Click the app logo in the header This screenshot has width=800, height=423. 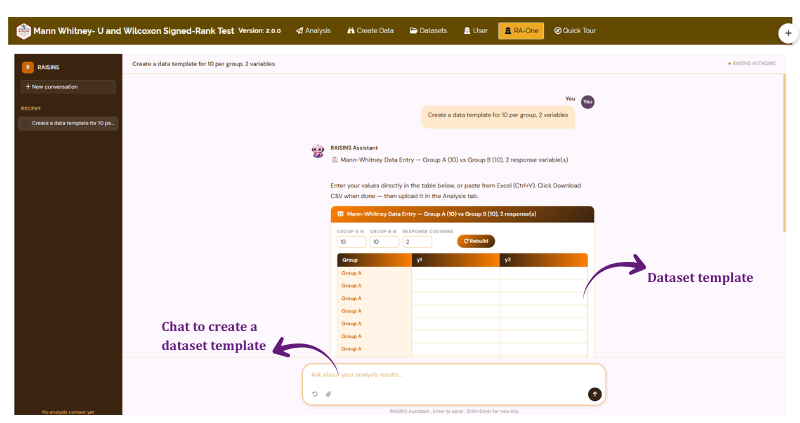(x=23, y=31)
